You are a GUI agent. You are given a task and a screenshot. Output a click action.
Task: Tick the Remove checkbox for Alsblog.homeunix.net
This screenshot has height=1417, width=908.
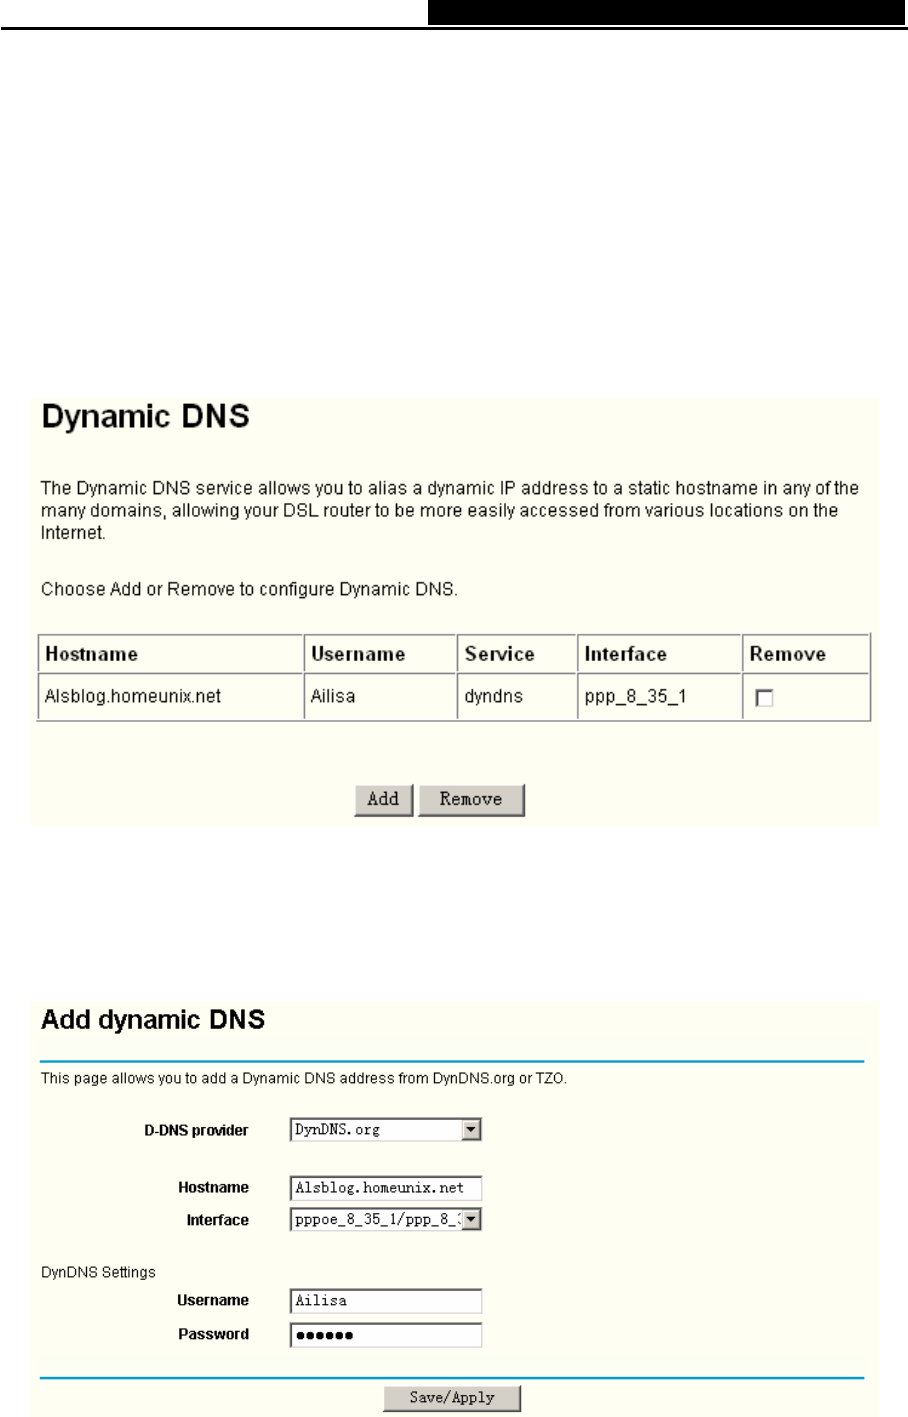(764, 698)
